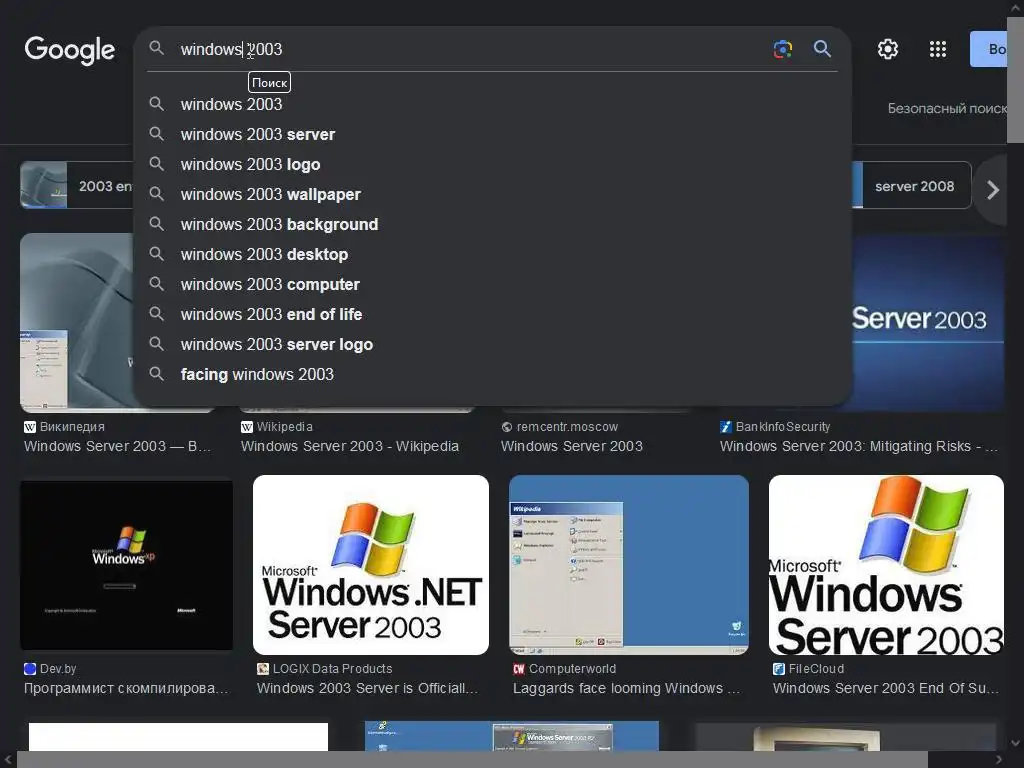
Task: Click the remcentr.moscow globe favicon
Action: tap(507, 427)
